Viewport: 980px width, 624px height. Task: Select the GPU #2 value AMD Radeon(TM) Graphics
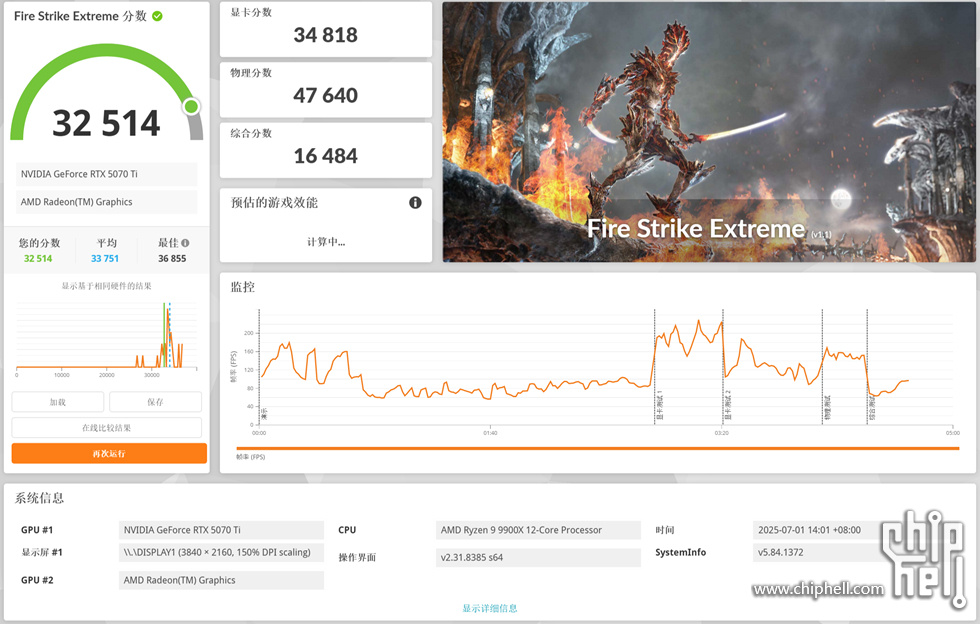221,580
